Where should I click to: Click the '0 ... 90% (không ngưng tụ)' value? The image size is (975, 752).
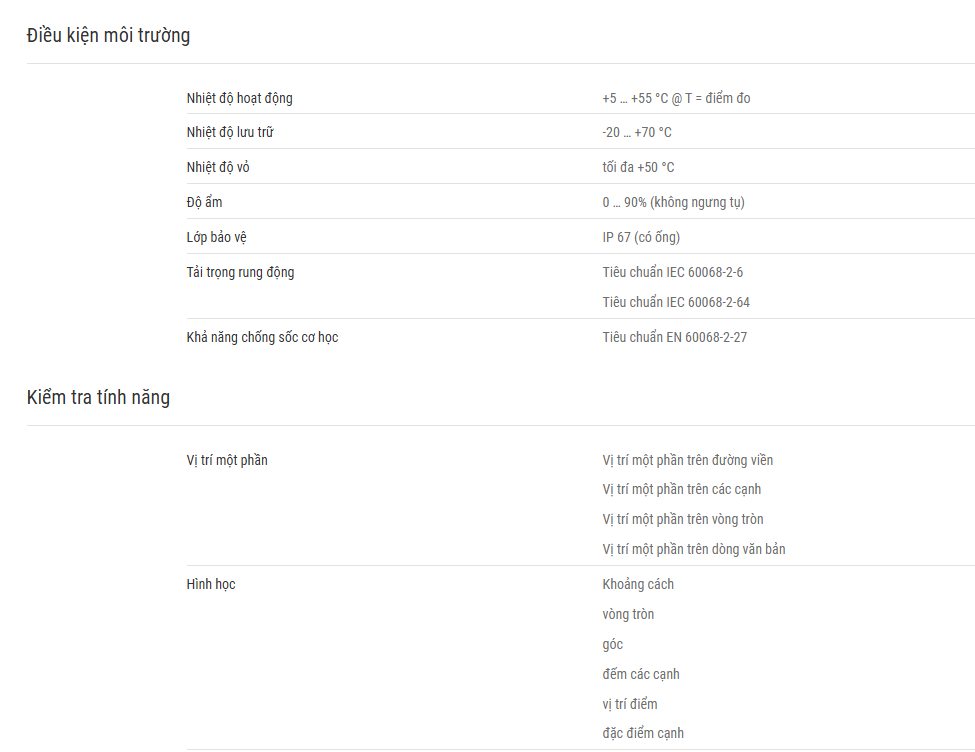point(673,202)
